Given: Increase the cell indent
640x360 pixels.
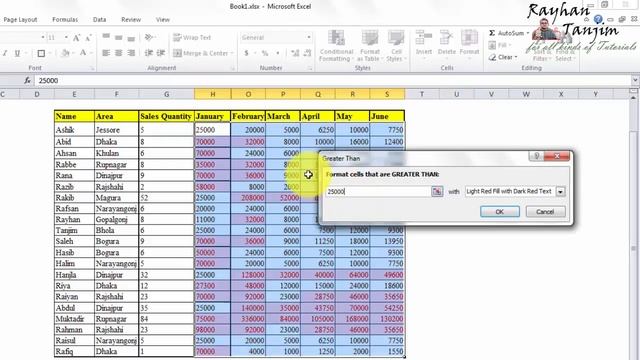Looking at the screenshot, I should 161,53.
